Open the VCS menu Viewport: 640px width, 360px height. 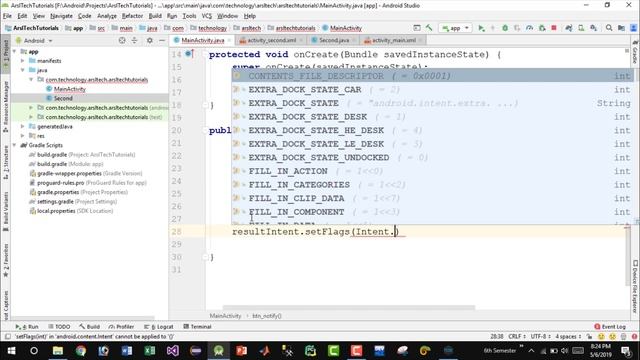207,16
